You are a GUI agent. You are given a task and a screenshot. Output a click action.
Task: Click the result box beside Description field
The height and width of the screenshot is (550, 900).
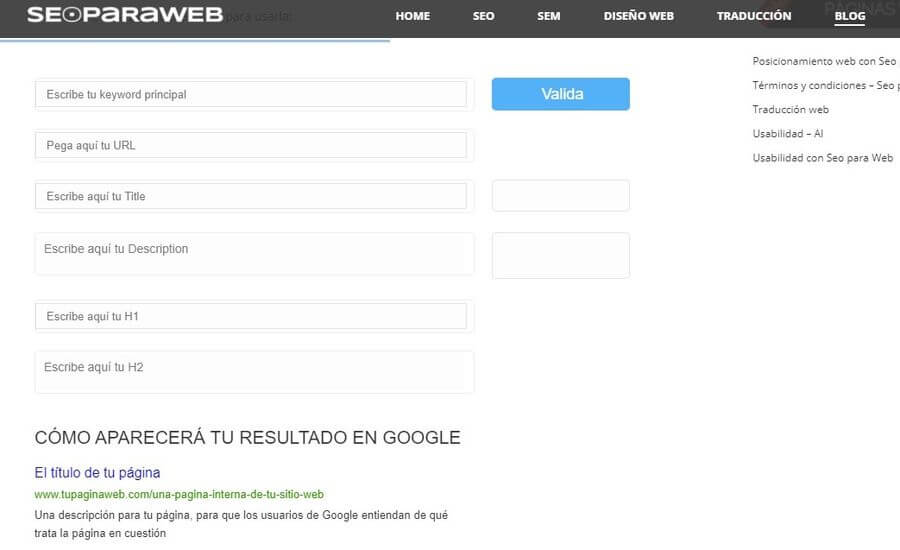(561, 255)
